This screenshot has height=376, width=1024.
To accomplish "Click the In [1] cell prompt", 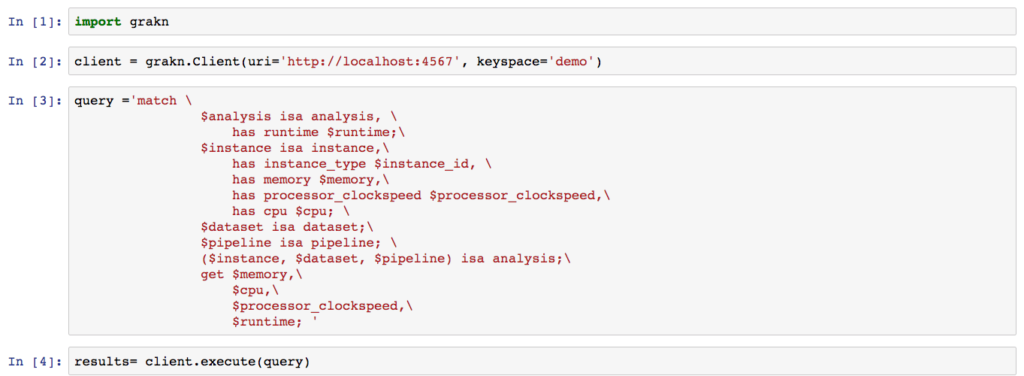I will pos(35,22).
